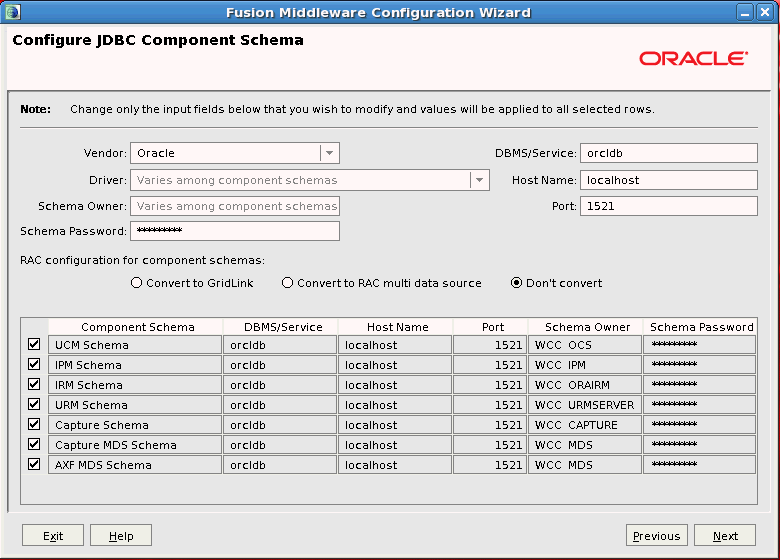Select the Capture MDS Schema name cell
The width and height of the screenshot is (780, 560).
[135, 445]
